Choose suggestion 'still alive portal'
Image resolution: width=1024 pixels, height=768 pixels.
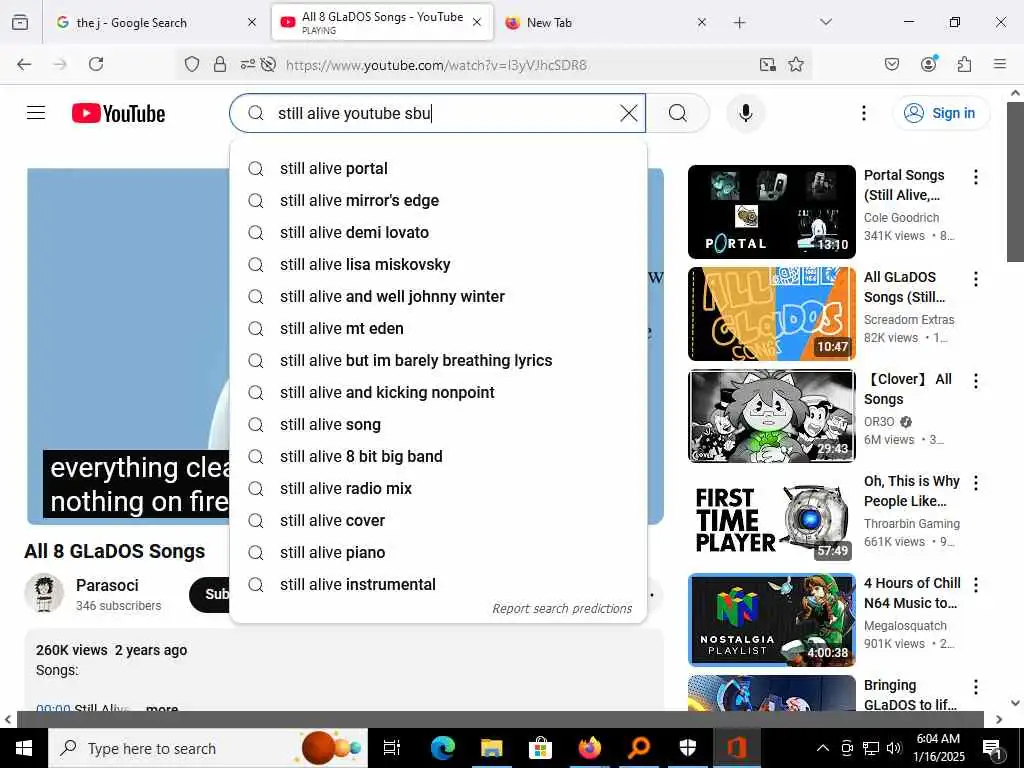(x=438, y=168)
